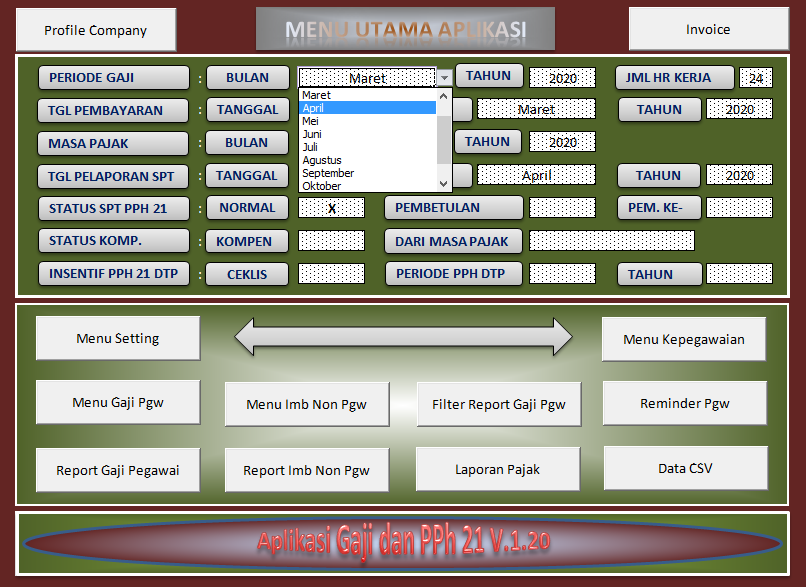Screen dimensions: 806x587
Task: Open Report Gaji Pegawai
Action: pyautogui.click(x=118, y=470)
